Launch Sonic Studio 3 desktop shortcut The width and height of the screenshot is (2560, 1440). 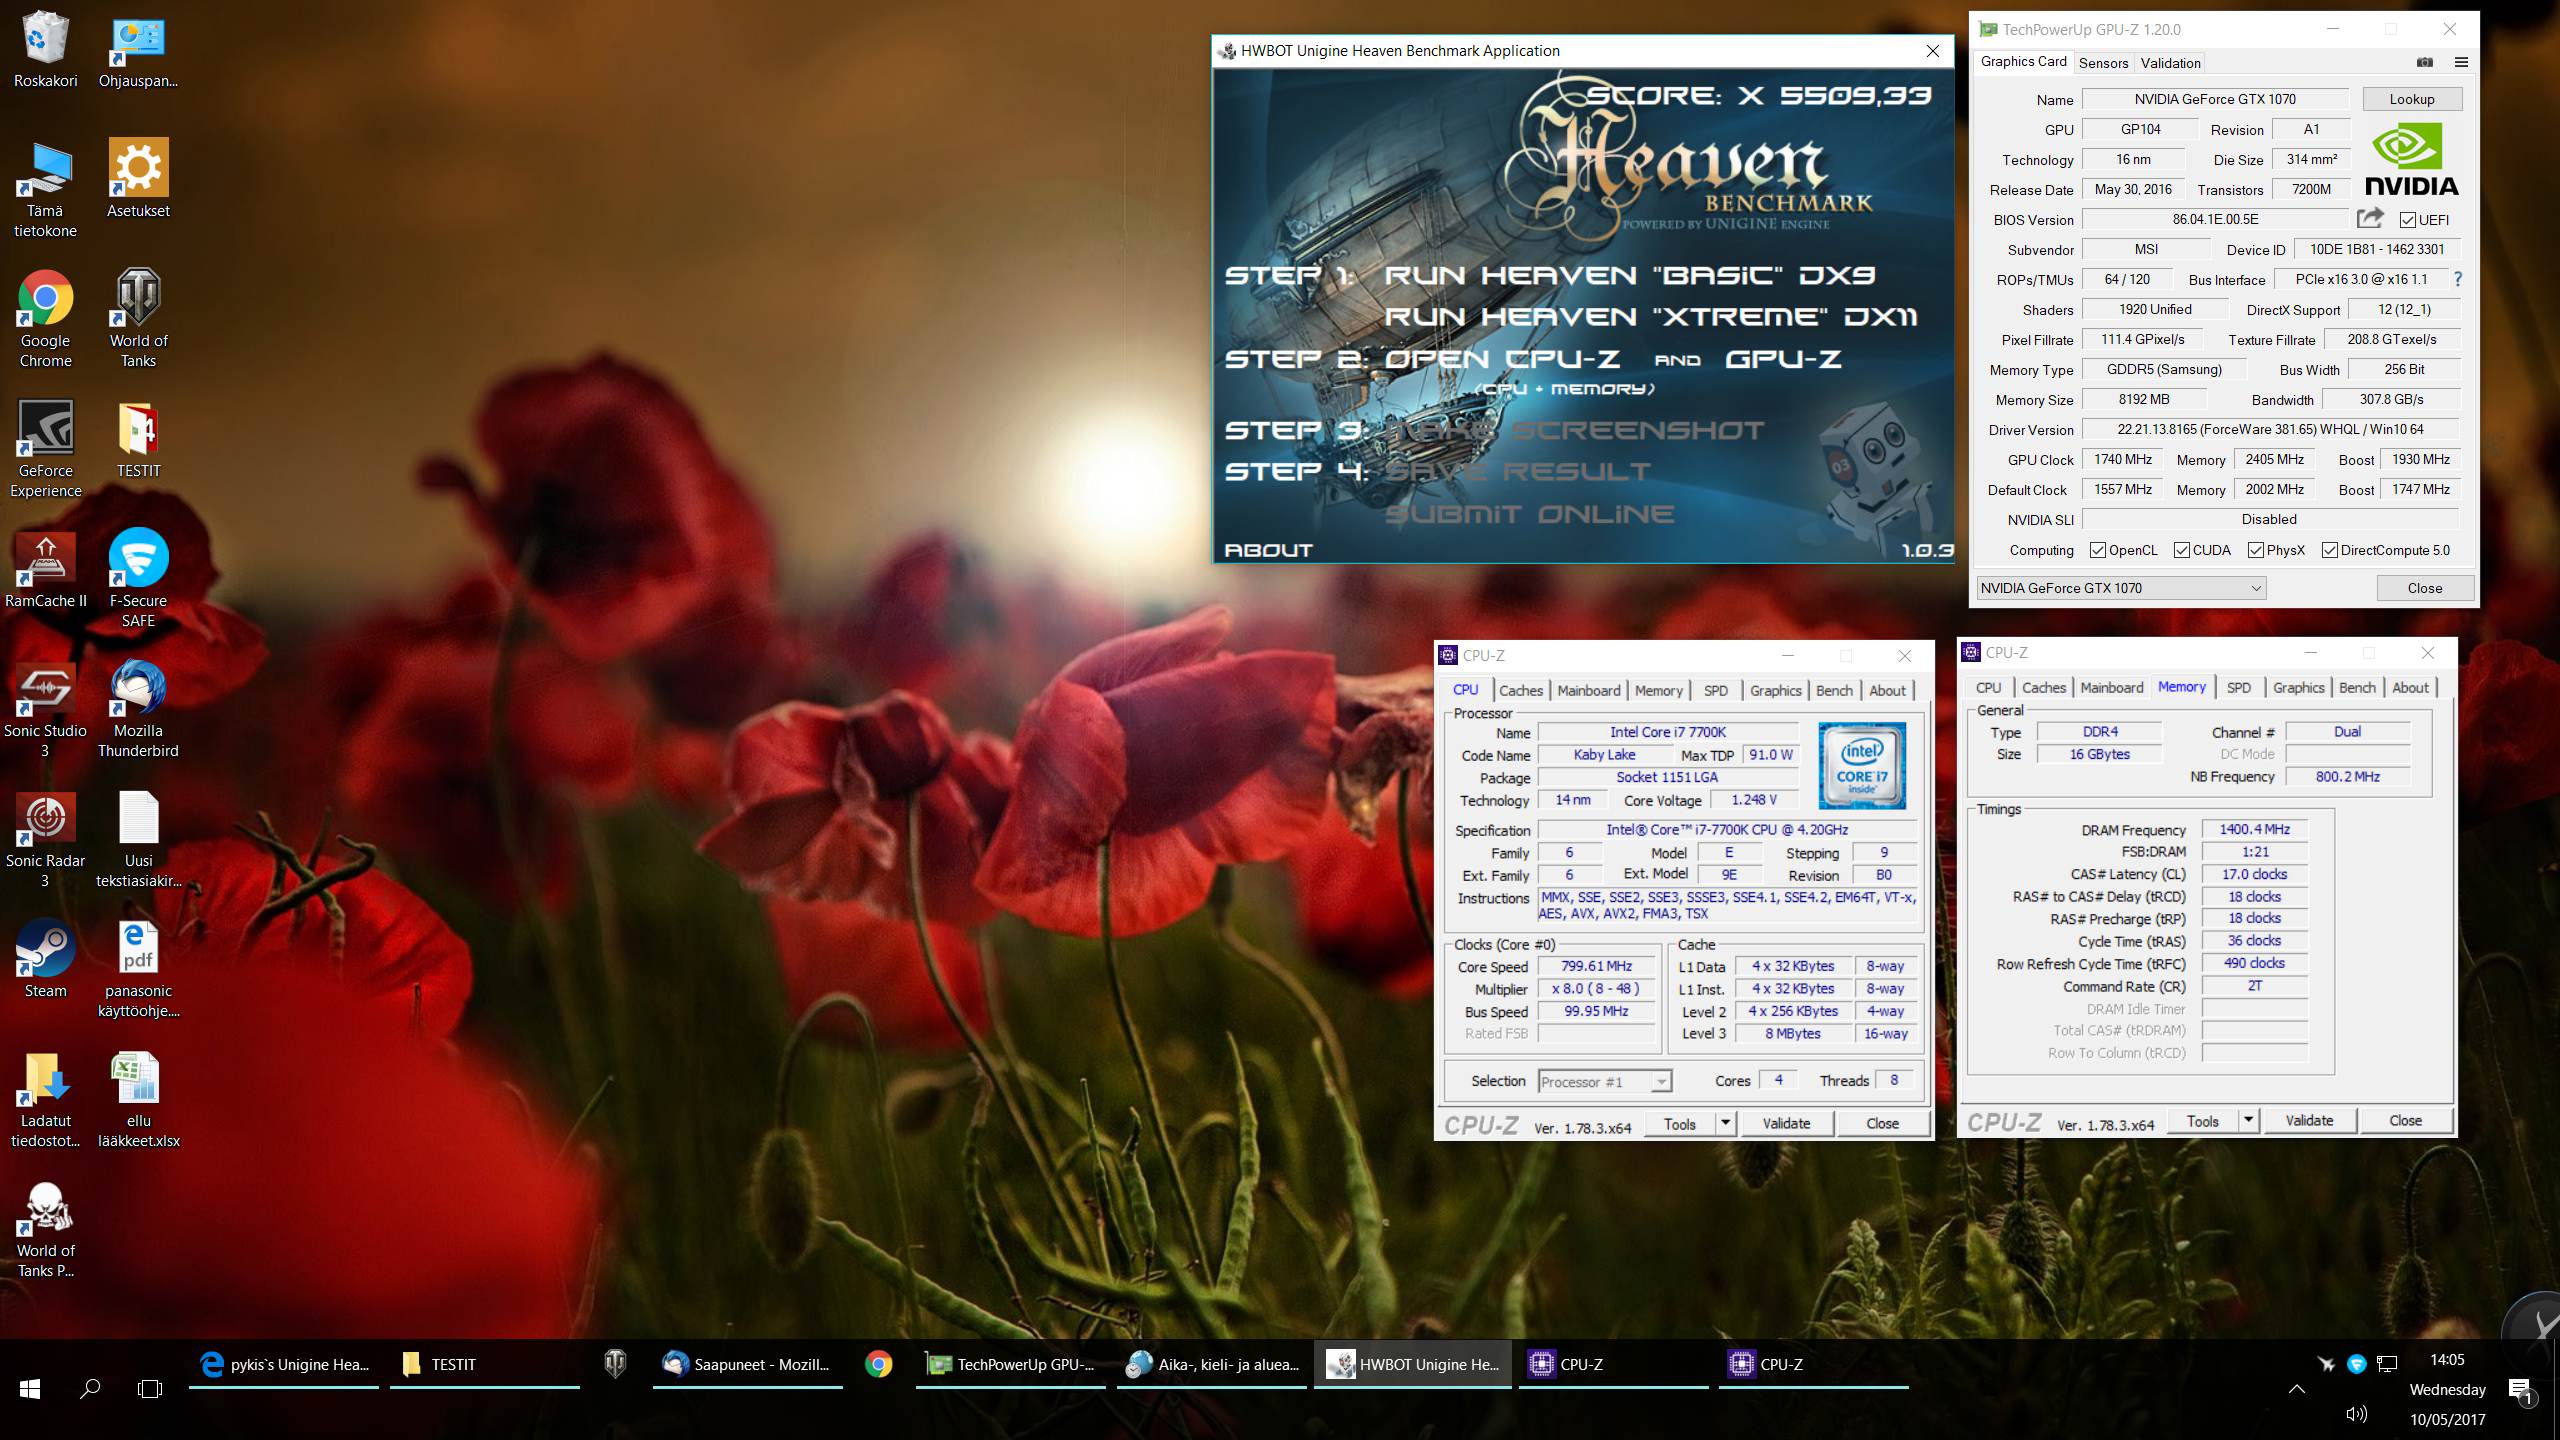(x=45, y=710)
